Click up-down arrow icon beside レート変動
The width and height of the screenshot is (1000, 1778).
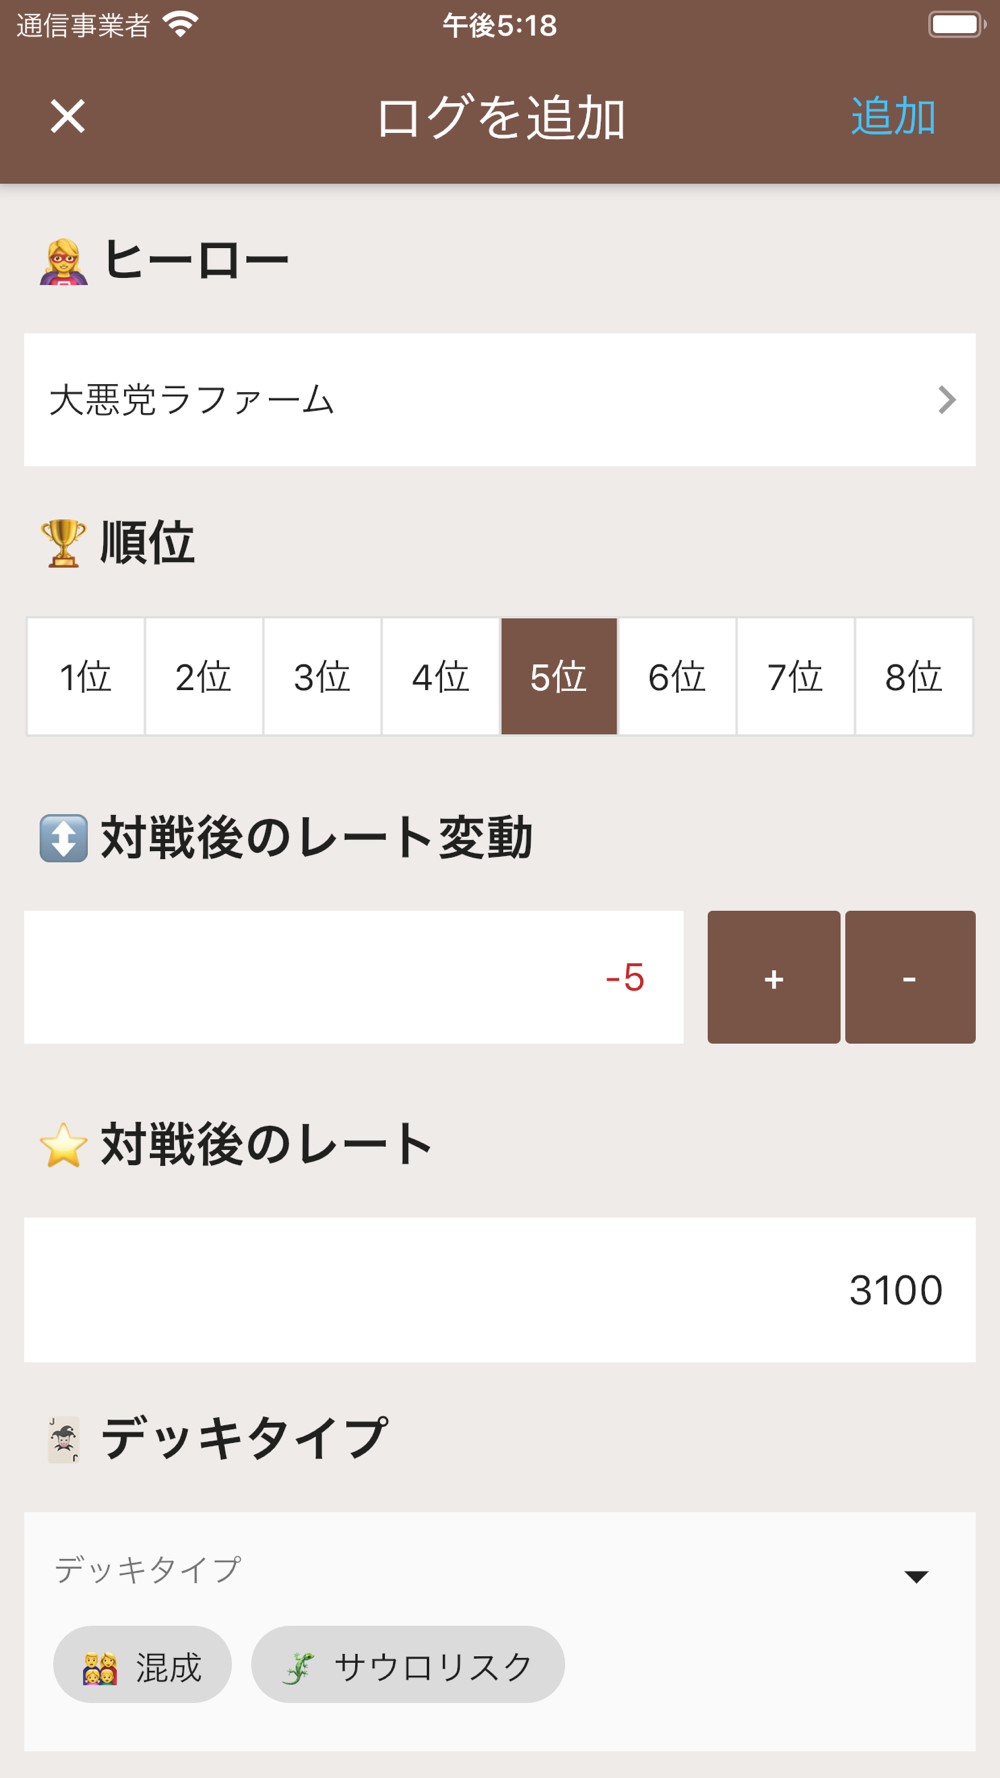tap(63, 838)
